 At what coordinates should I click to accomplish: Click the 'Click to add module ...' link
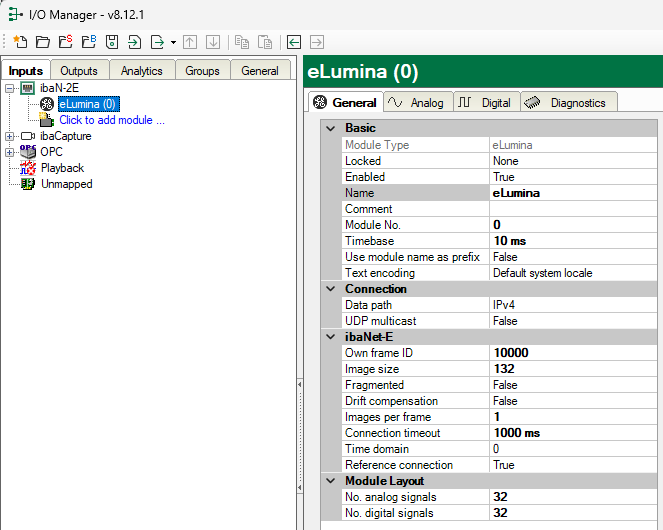tap(111, 120)
